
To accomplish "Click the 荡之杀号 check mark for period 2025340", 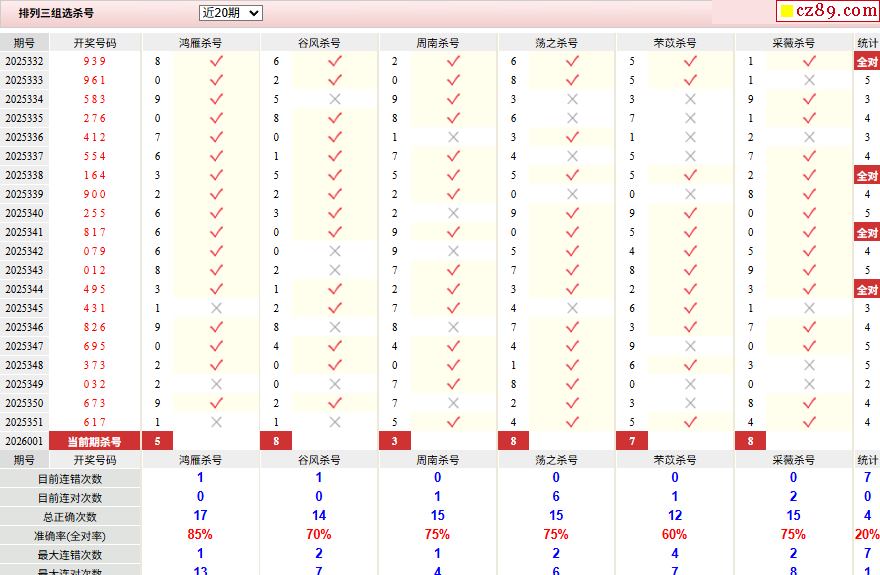I will click(x=572, y=213).
